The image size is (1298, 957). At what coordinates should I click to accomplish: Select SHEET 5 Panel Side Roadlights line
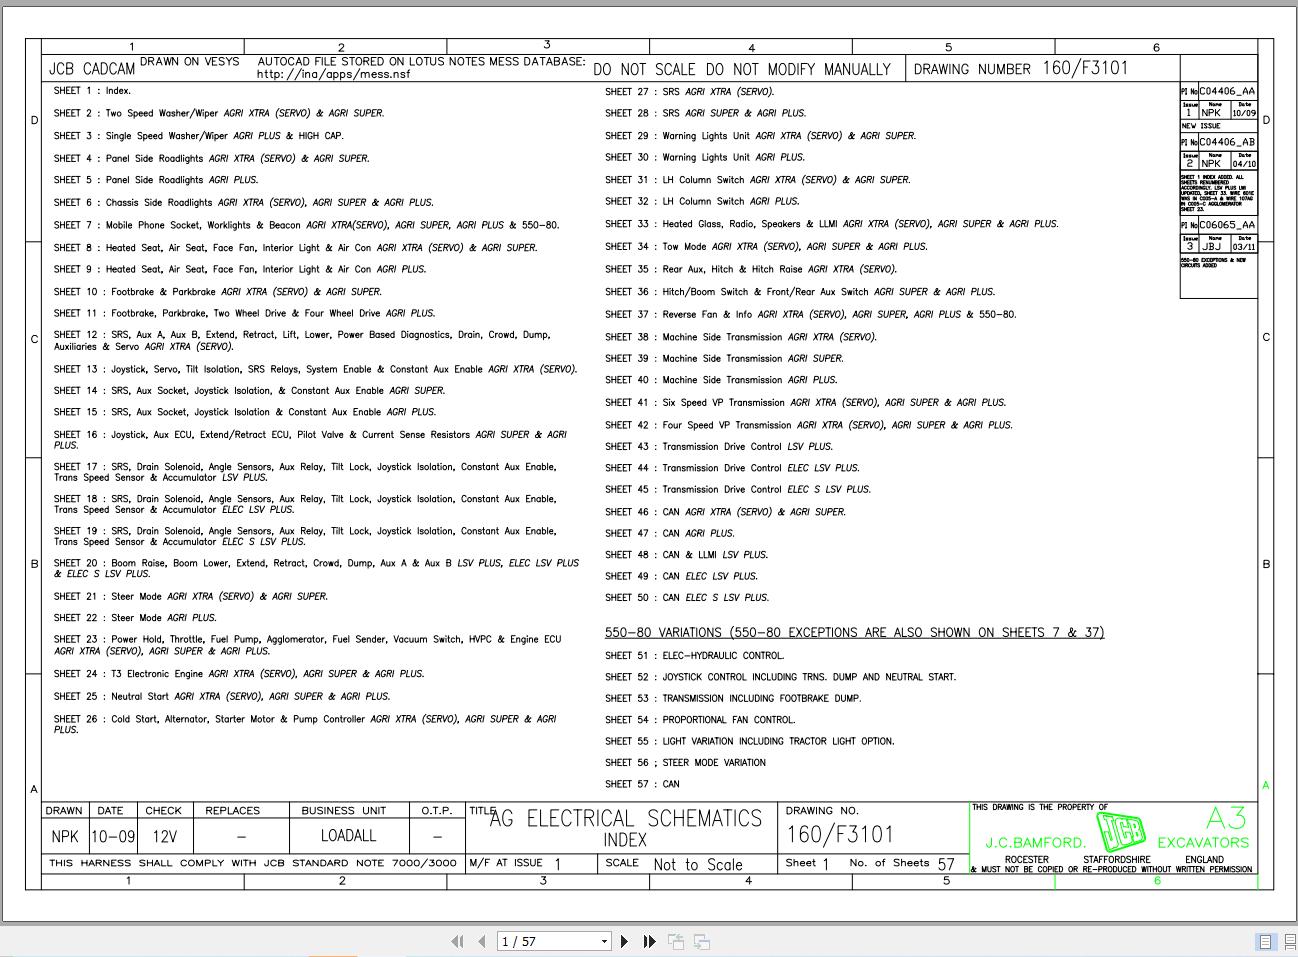point(156,180)
